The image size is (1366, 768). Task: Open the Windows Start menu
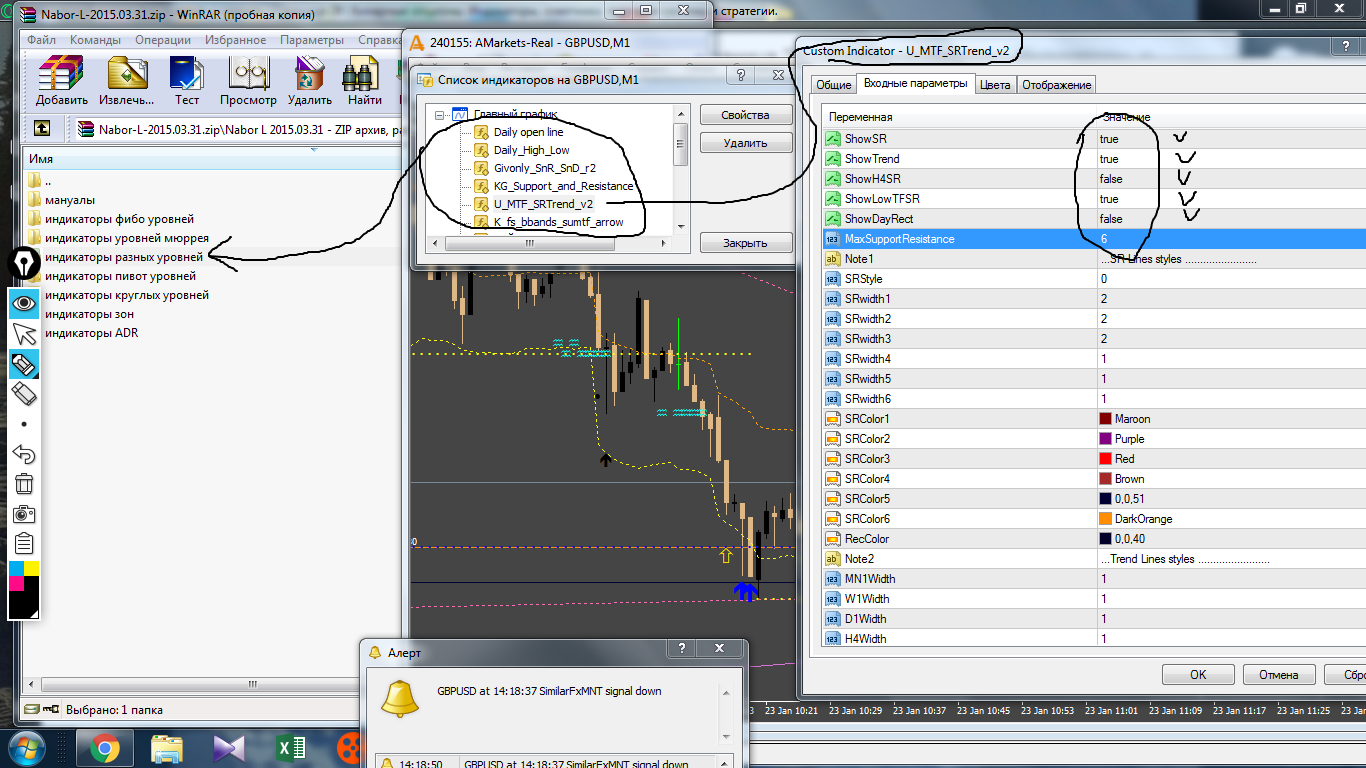(27, 748)
